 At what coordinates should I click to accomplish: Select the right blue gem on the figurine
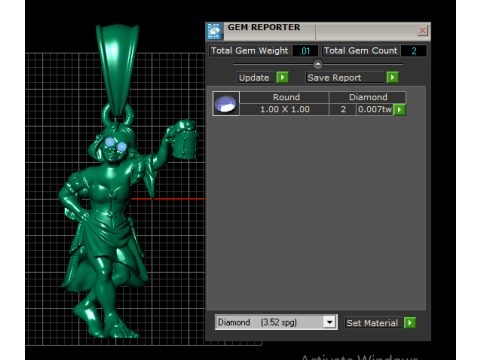click(122, 146)
